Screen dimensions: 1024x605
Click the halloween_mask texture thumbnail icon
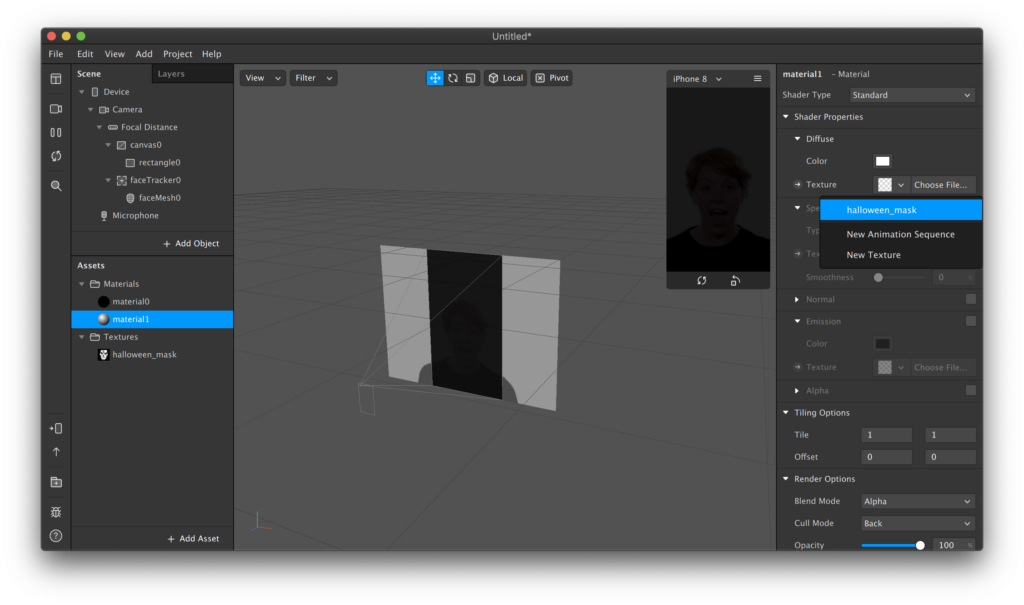103,355
